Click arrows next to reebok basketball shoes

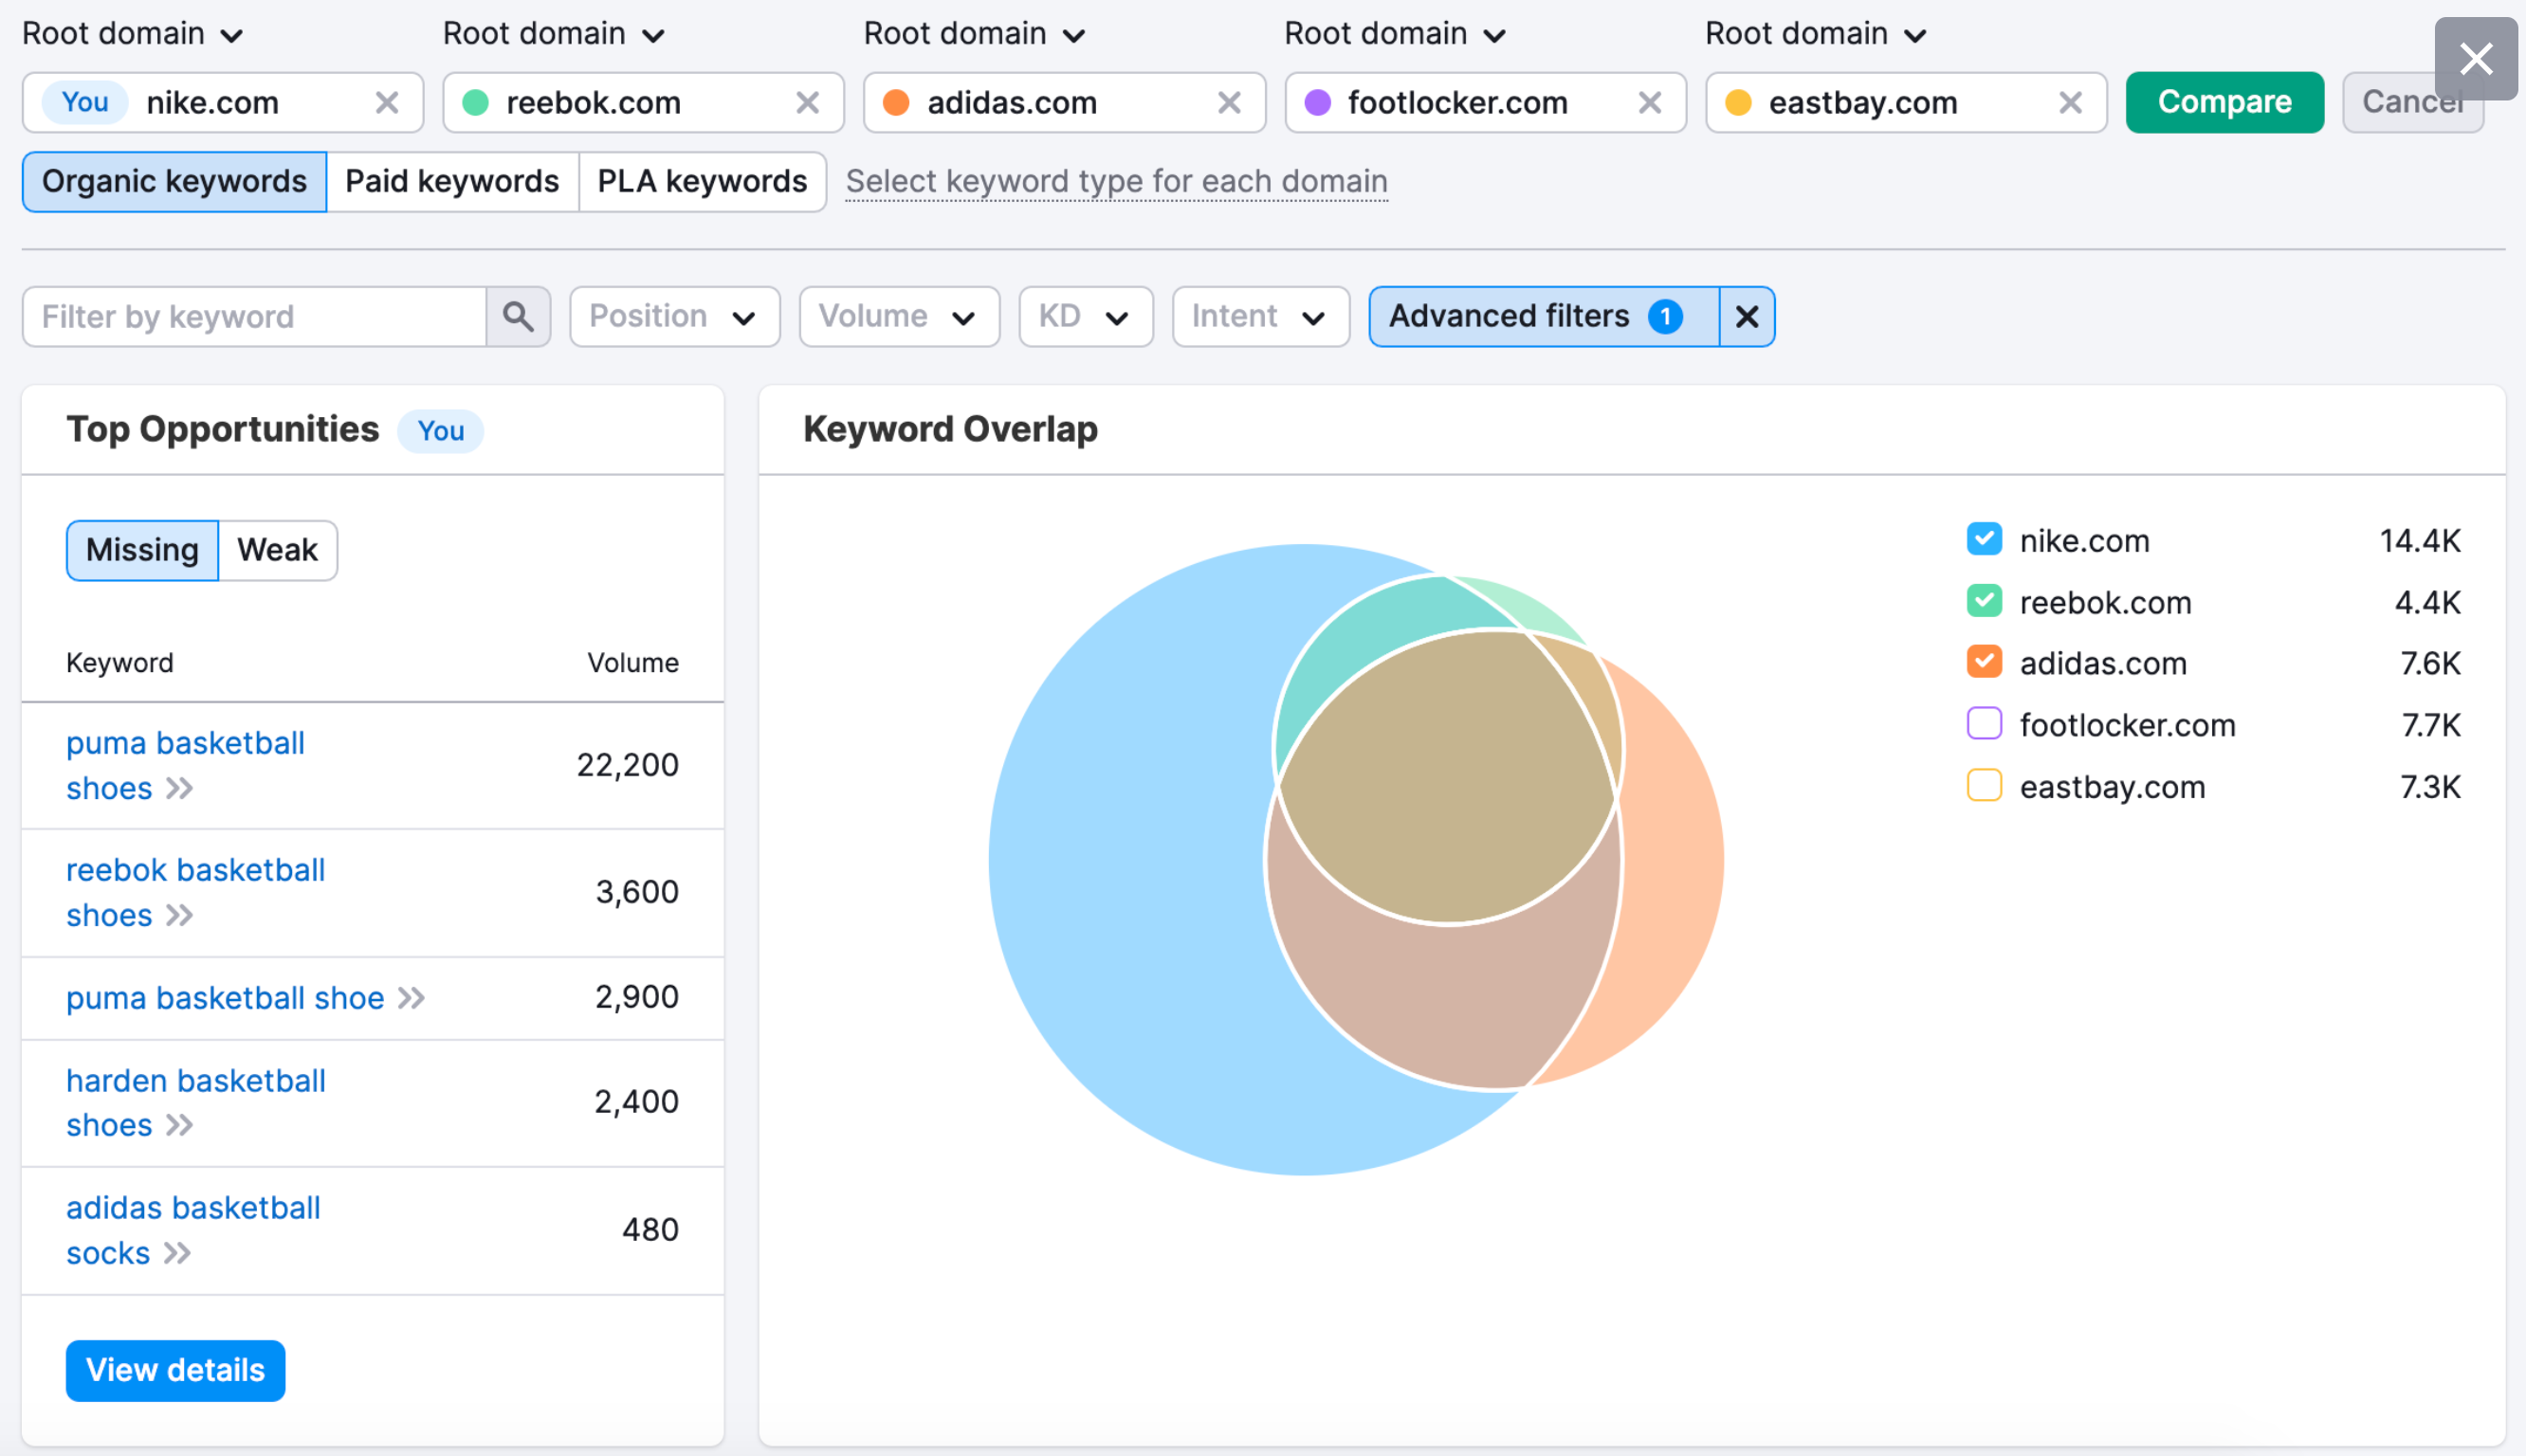[180, 915]
